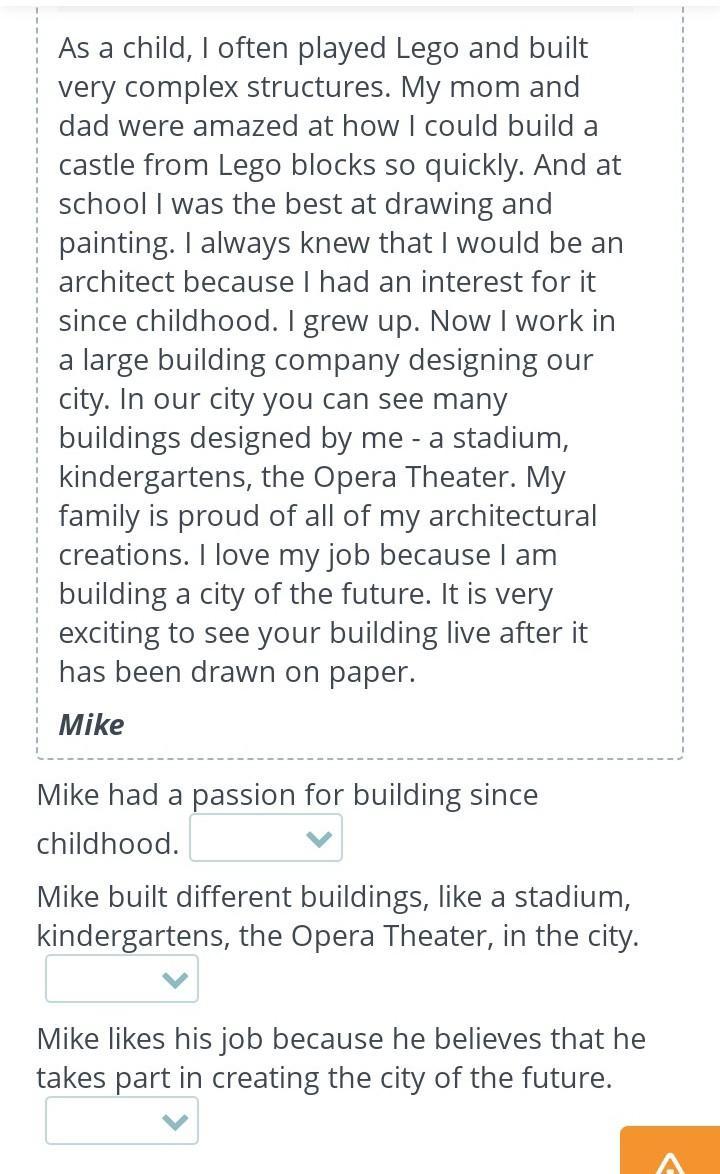
Task: Click the opening line "As a child, I often played Lego"
Action: tap(323, 48)
